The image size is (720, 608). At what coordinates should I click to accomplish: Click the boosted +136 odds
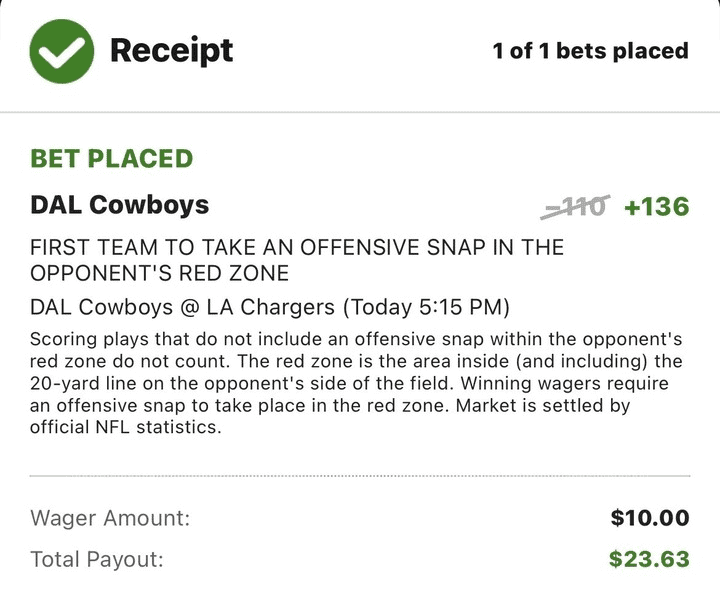pos(657,207)
